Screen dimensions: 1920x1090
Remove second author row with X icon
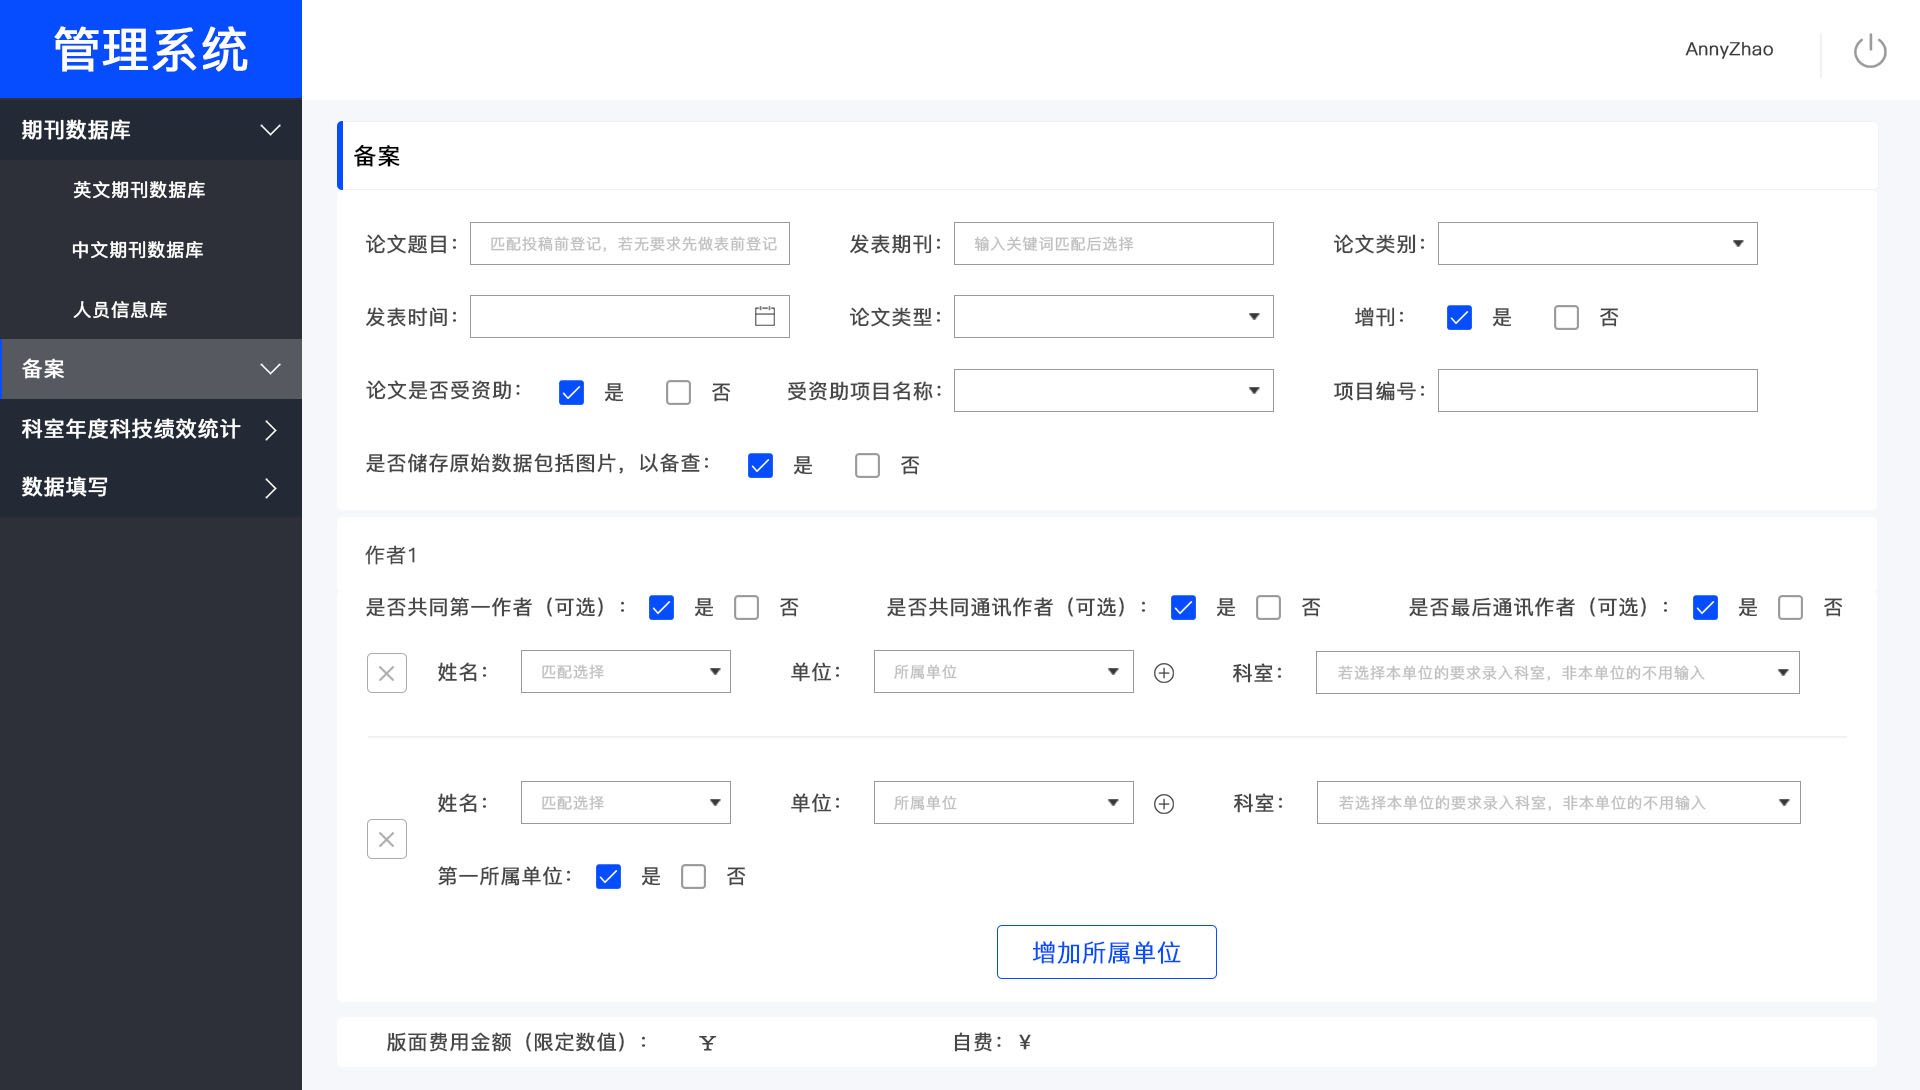click(x=387, y=840)
